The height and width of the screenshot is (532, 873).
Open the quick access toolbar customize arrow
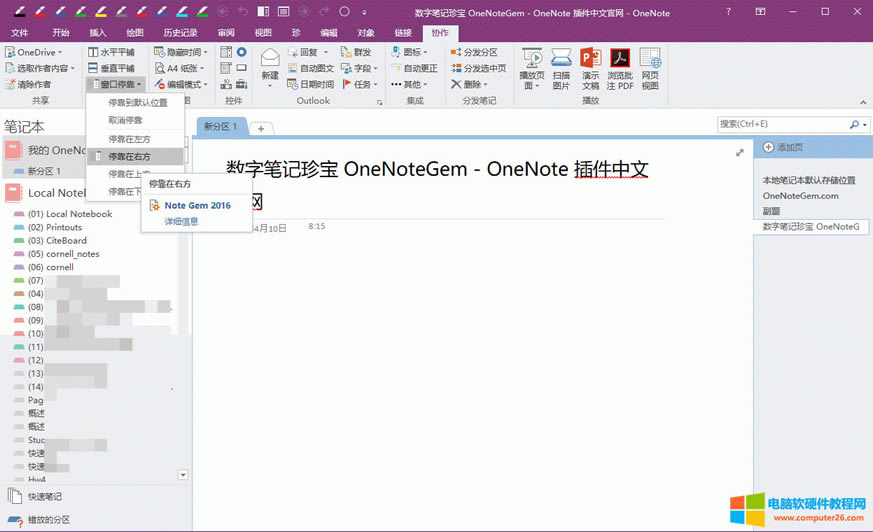[x=364, y=12]
